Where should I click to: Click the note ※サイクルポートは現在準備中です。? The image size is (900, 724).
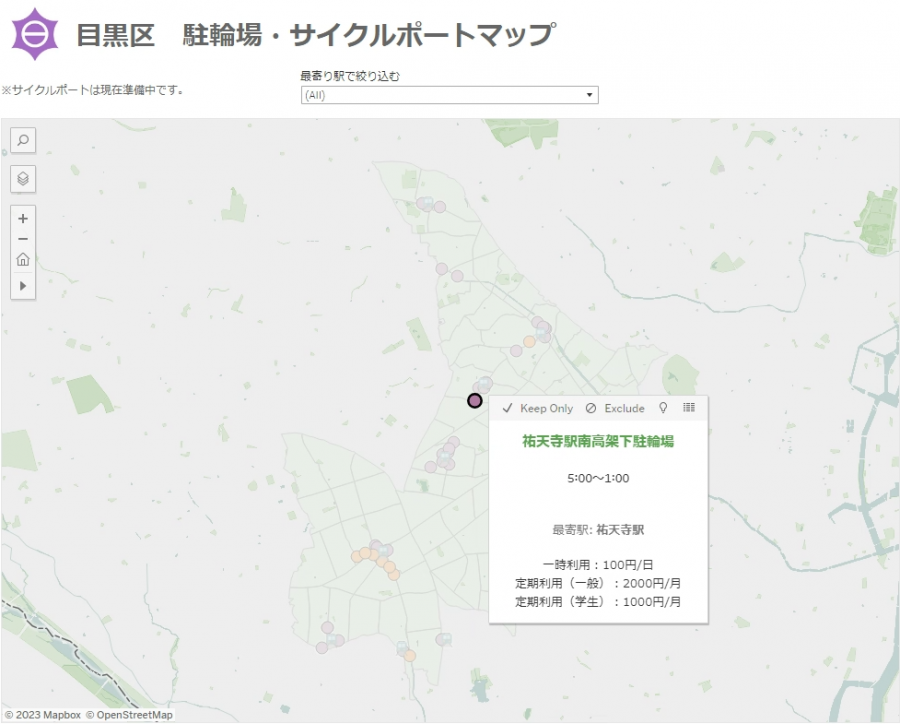click(x=93, y=90)
